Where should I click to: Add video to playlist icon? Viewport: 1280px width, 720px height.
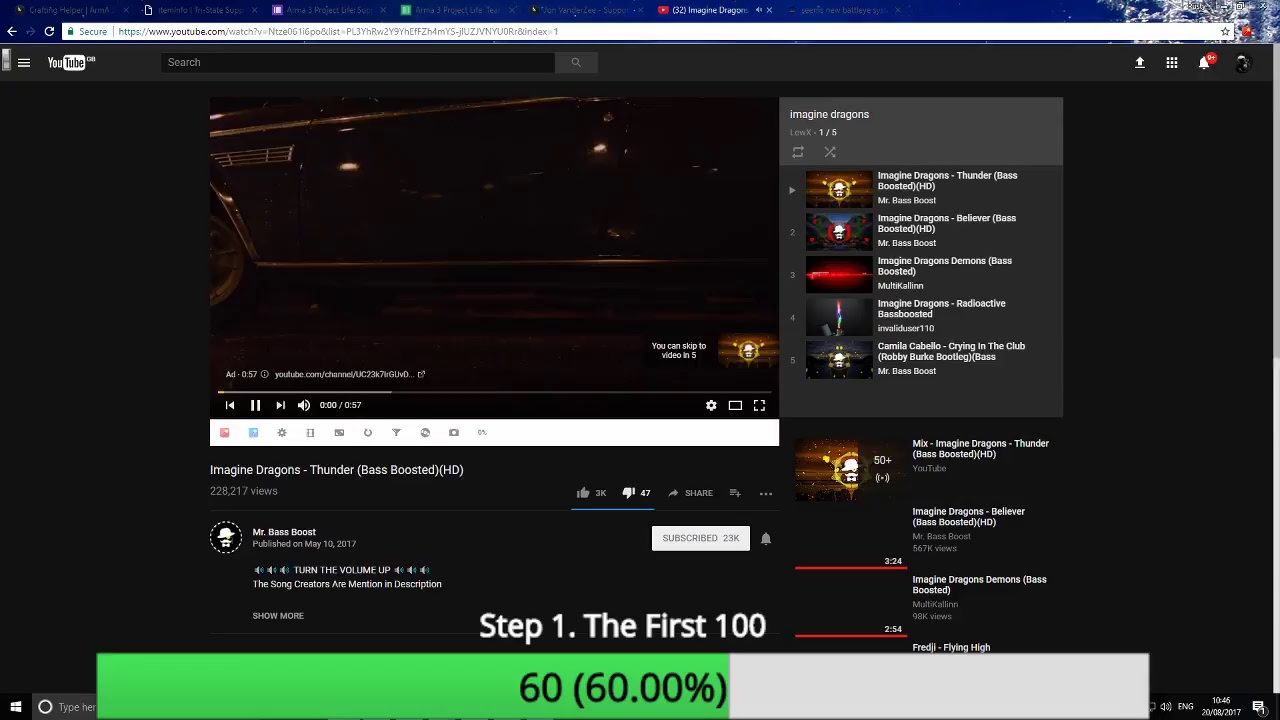(x=735, y=493)
